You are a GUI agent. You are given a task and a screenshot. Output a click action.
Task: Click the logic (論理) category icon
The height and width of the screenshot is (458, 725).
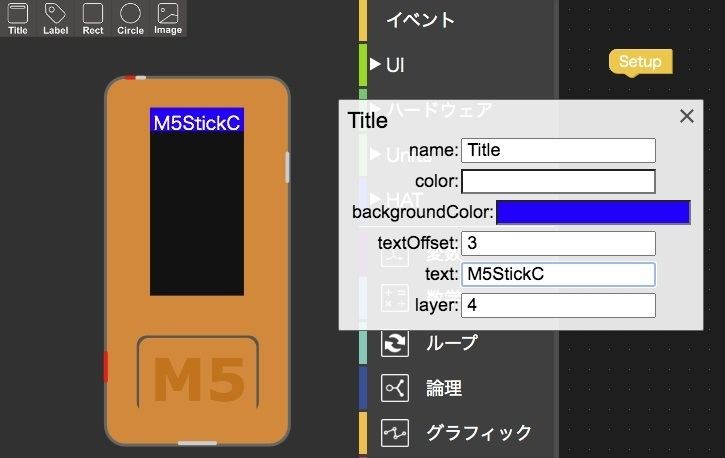point(396,388)
